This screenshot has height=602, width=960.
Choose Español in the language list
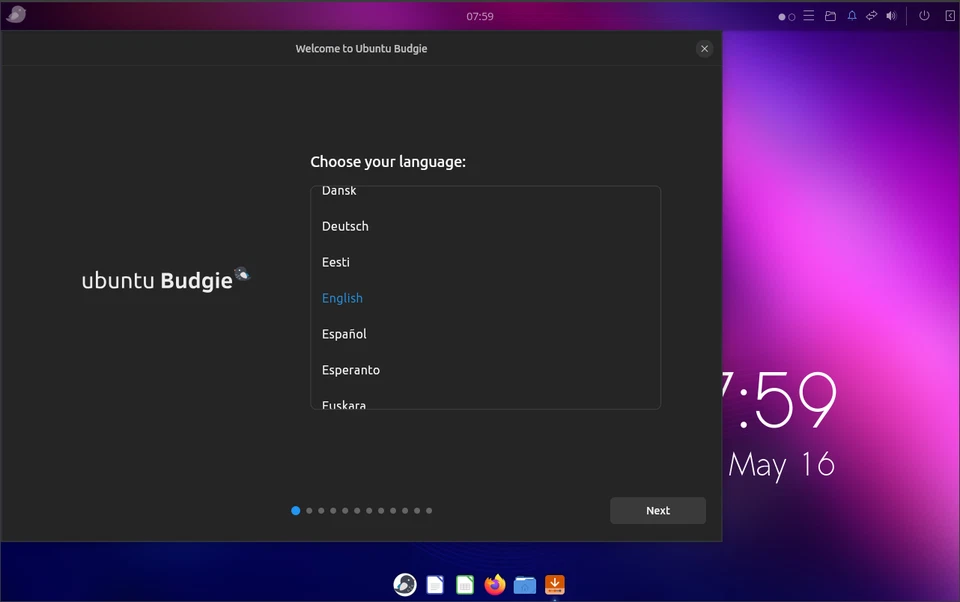click(344, 333)
